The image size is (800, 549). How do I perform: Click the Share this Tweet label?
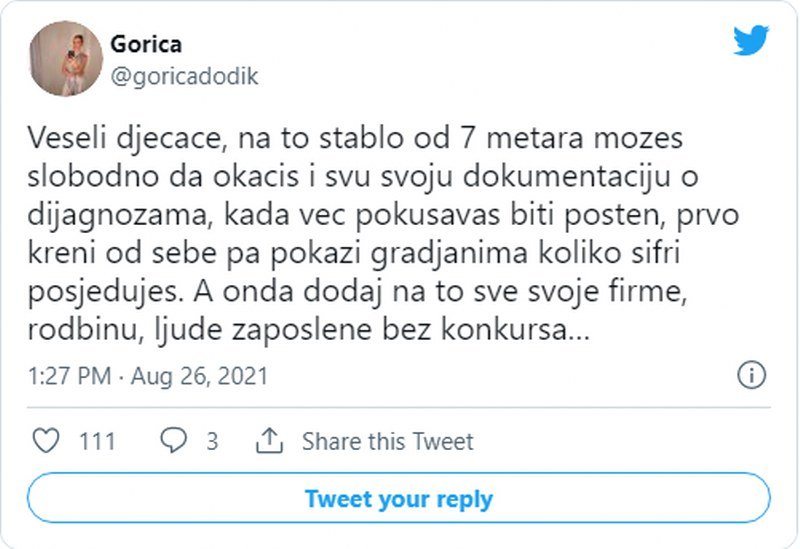[388, 441]
